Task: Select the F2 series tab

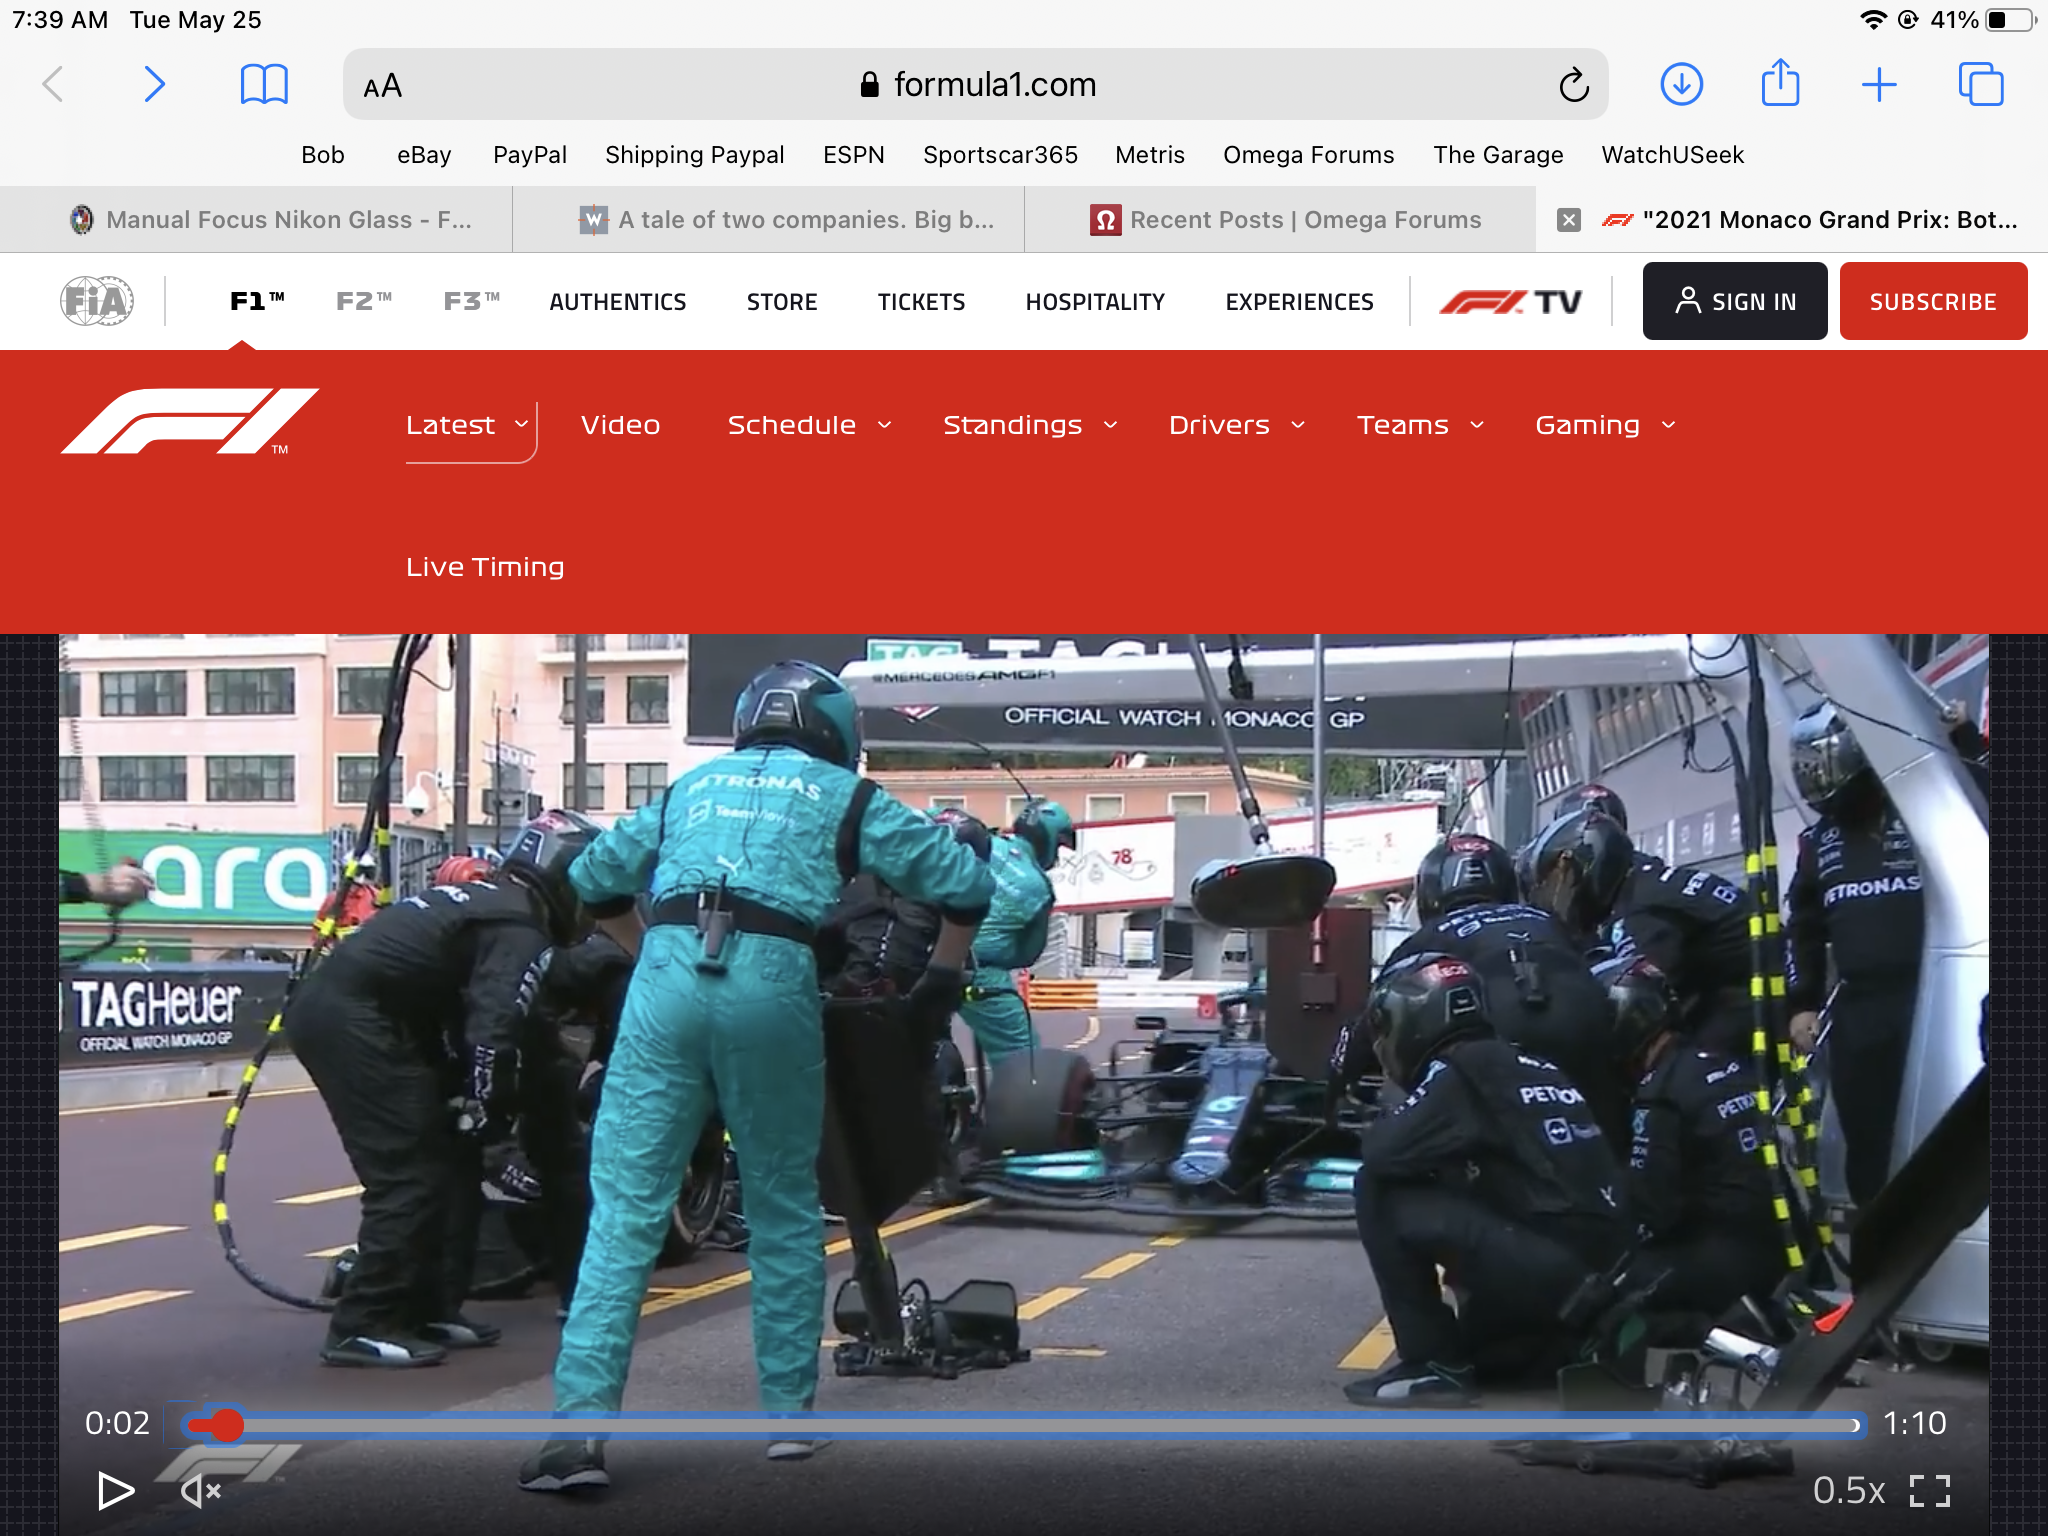Action: click(x=363, y=301)
